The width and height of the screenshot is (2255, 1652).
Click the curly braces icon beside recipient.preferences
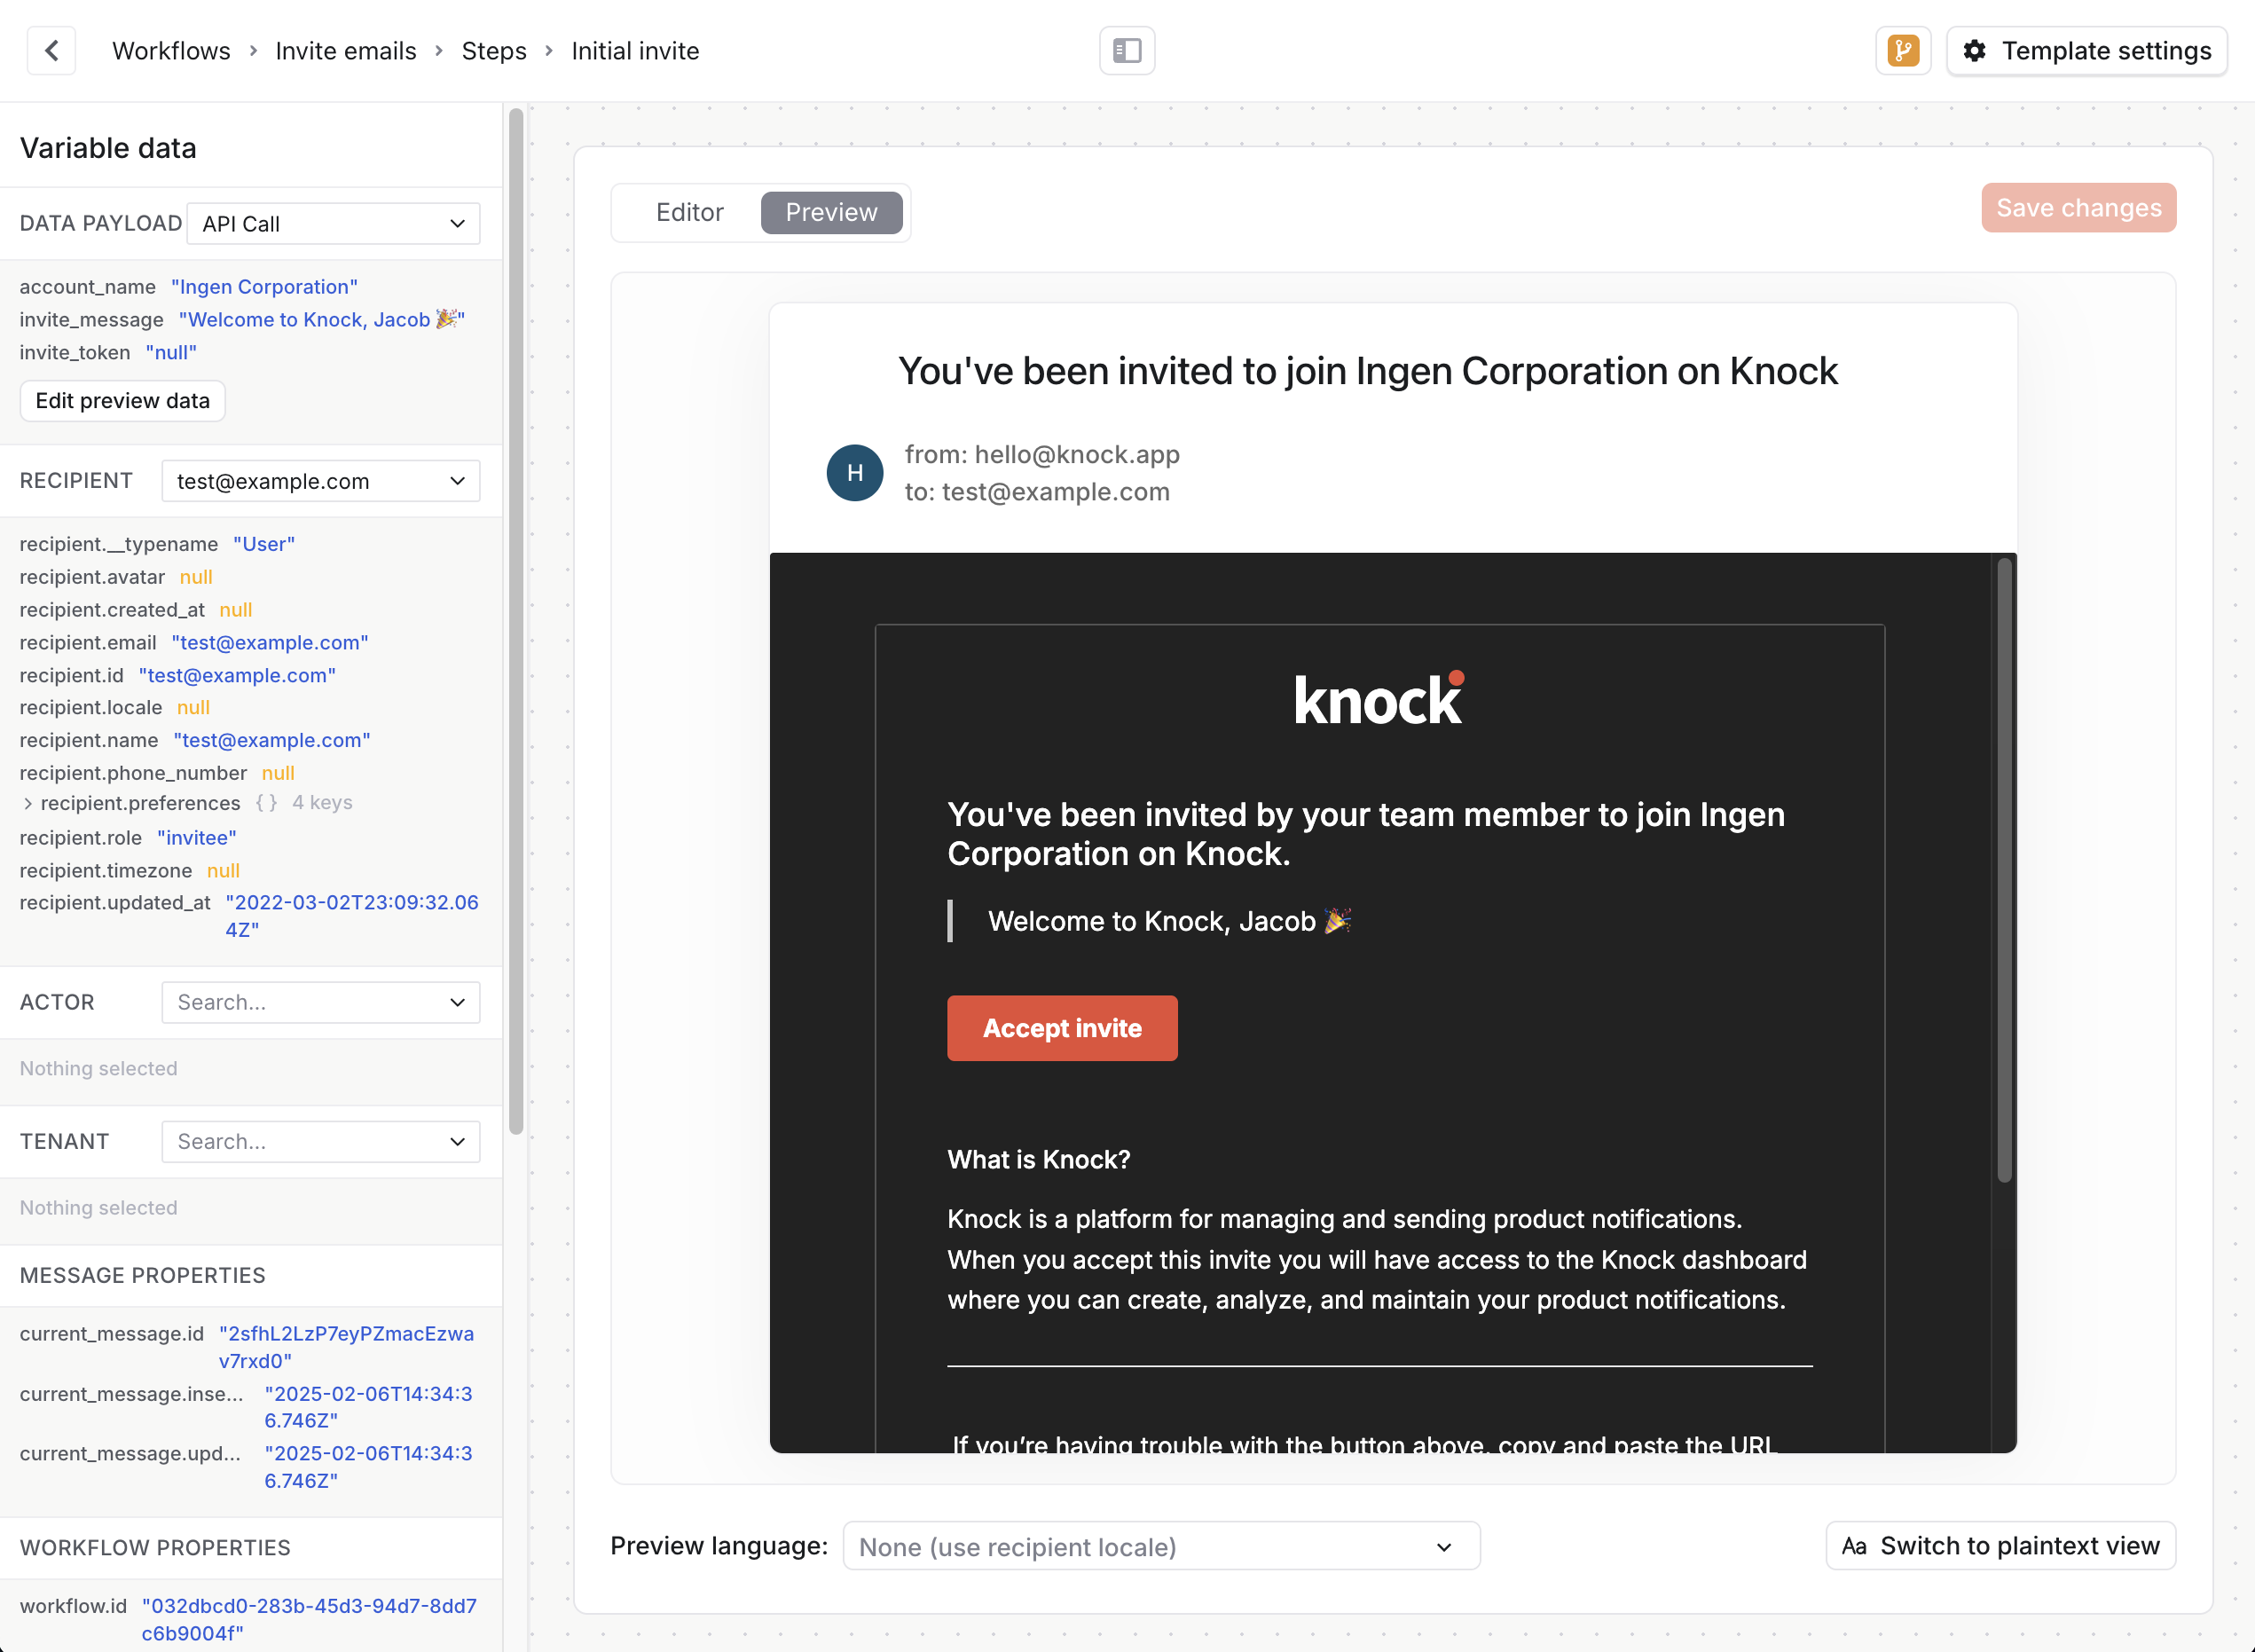point(266,802)
